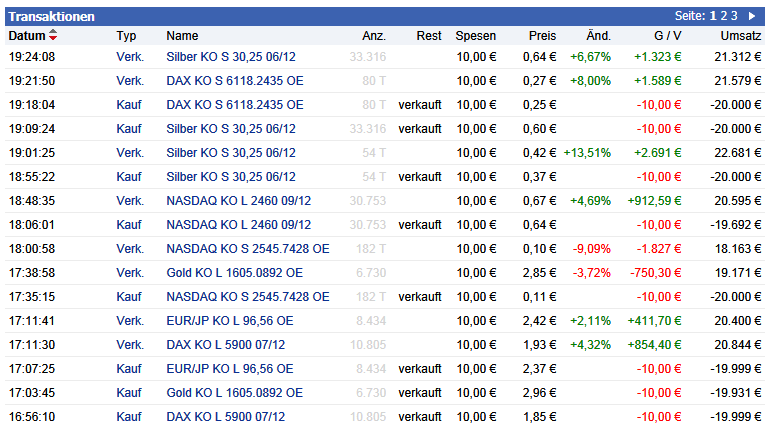
Task: Open Silber KO S 30,25 at 19:24:08
Action: coord(231,57)
